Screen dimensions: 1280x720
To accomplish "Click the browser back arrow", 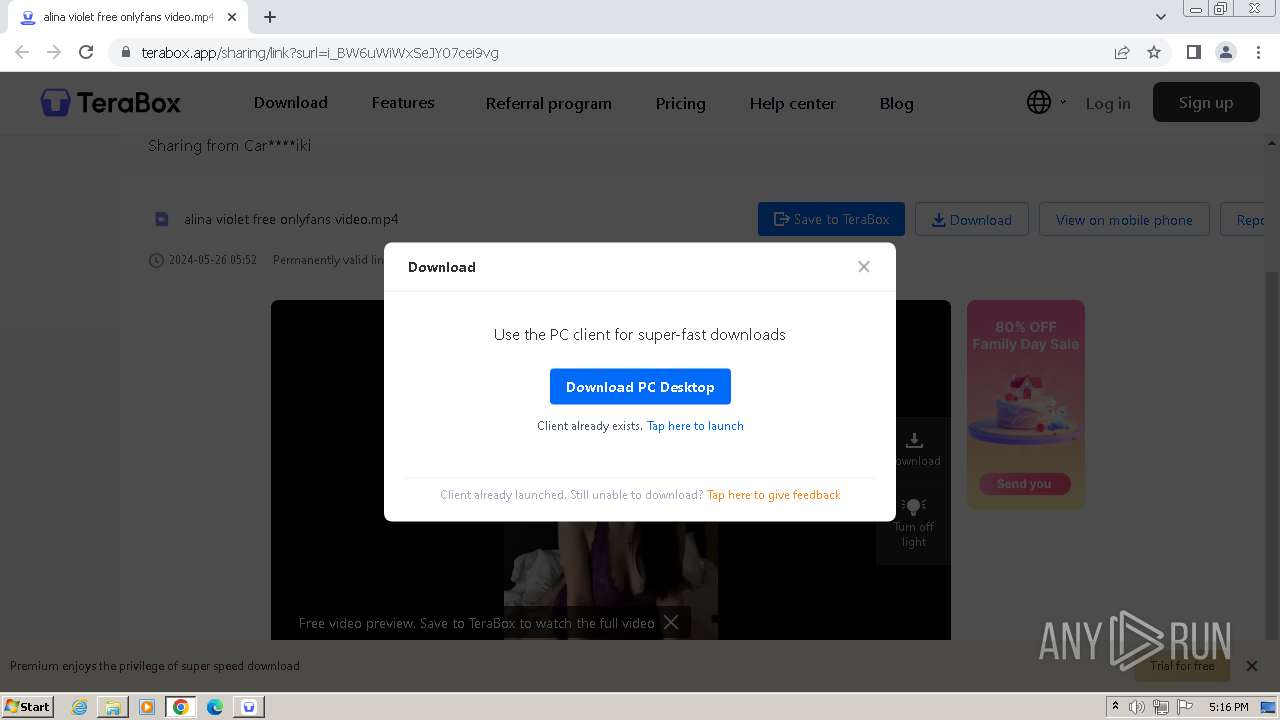I will pyautogui.click(x=22, y=52).
